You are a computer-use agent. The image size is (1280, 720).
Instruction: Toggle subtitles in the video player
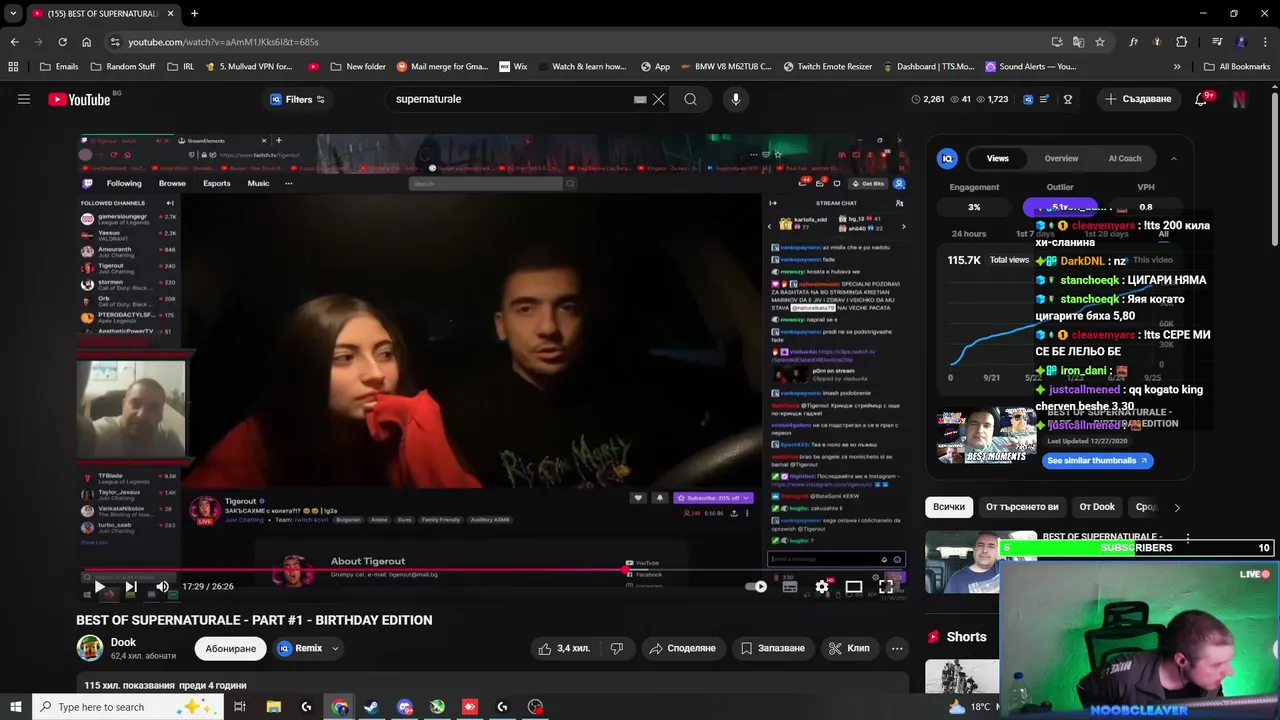[790, 587]
